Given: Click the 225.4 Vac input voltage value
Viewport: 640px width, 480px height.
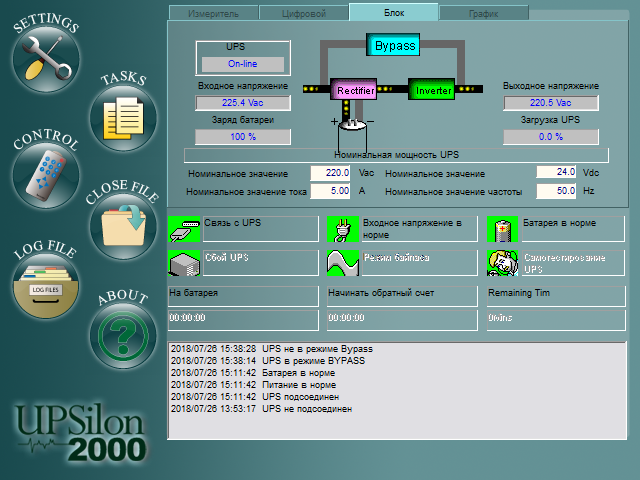Looking at the screenshot, I should pyautogui.click(x=243, y=103).
